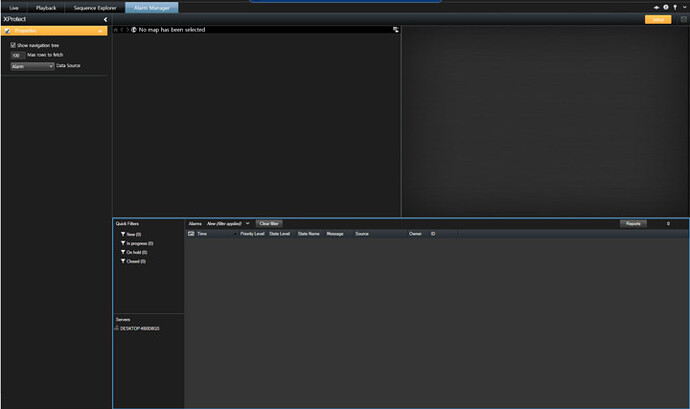
Task: Click the help/status circle icon in title bar
Action: click(x=666, y=7)
